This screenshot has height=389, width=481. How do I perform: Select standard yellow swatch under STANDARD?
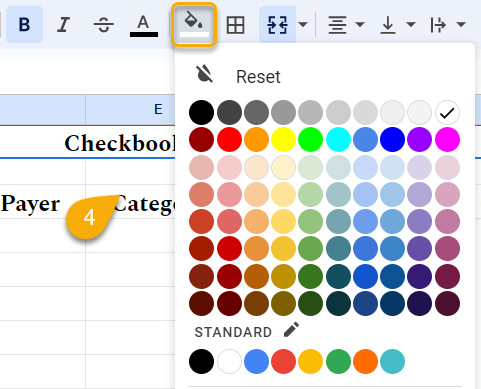tap(311, 362)
